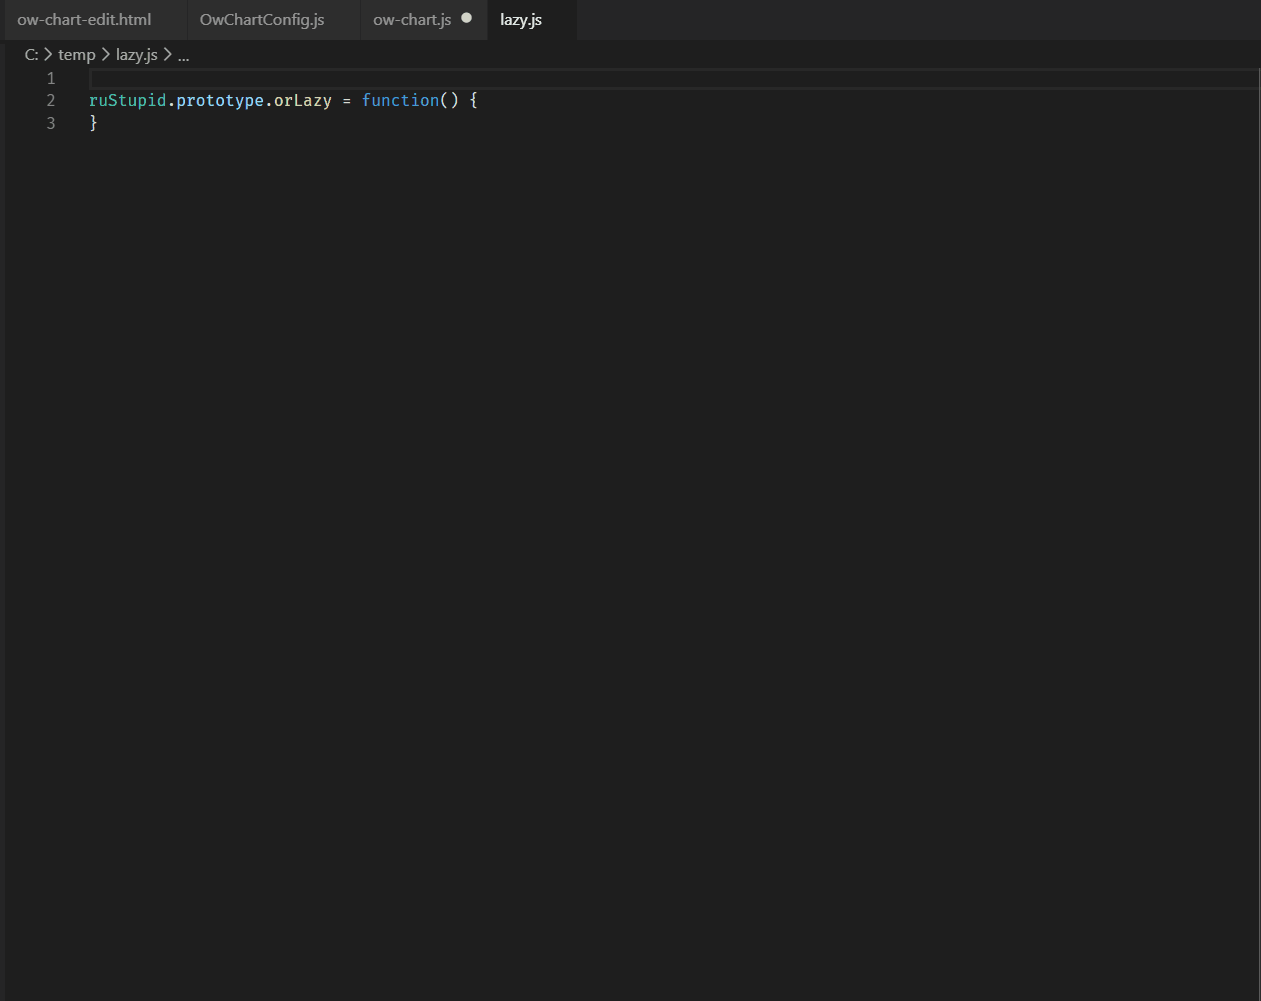Click the unsaved changes dot on ow-chart.js
1261x1001 pixels.
point(466,18)
